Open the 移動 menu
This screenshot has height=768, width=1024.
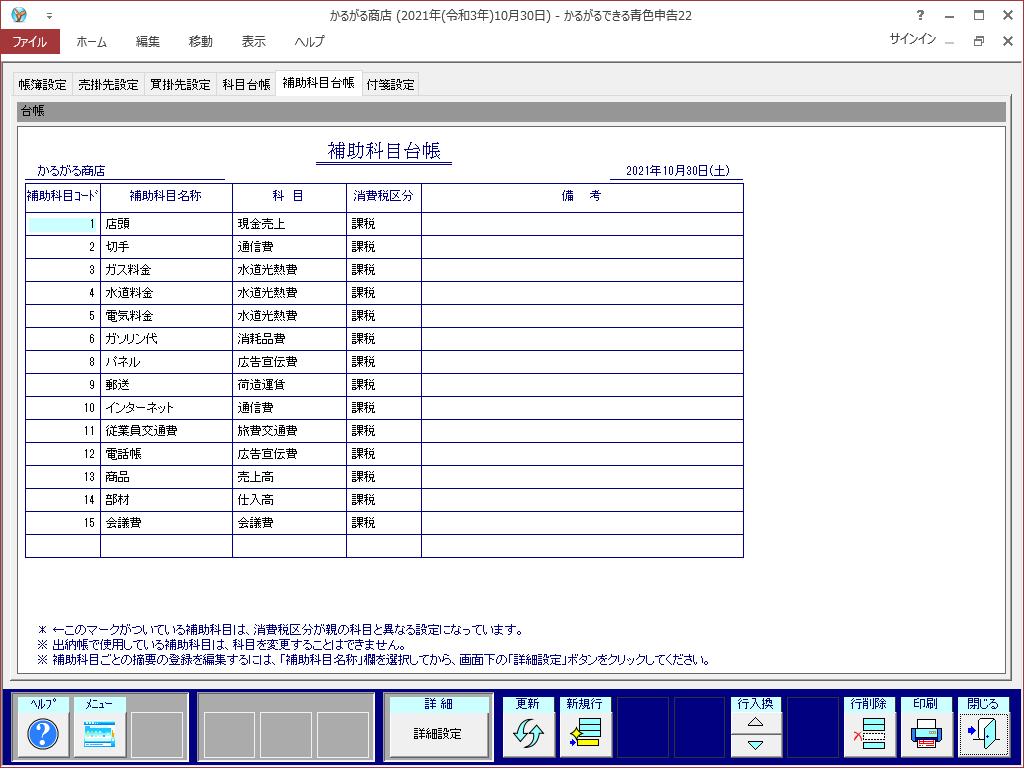click(x=200, y=41)
